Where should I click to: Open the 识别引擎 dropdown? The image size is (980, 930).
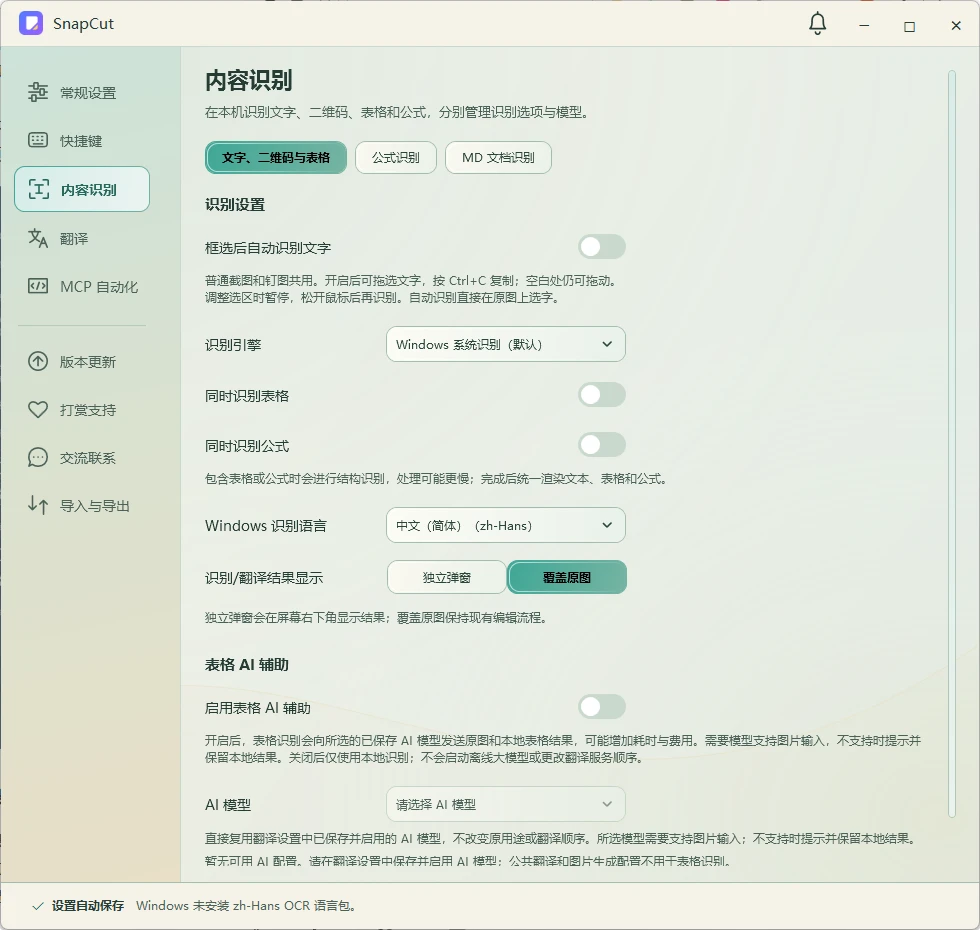[506, 344]
